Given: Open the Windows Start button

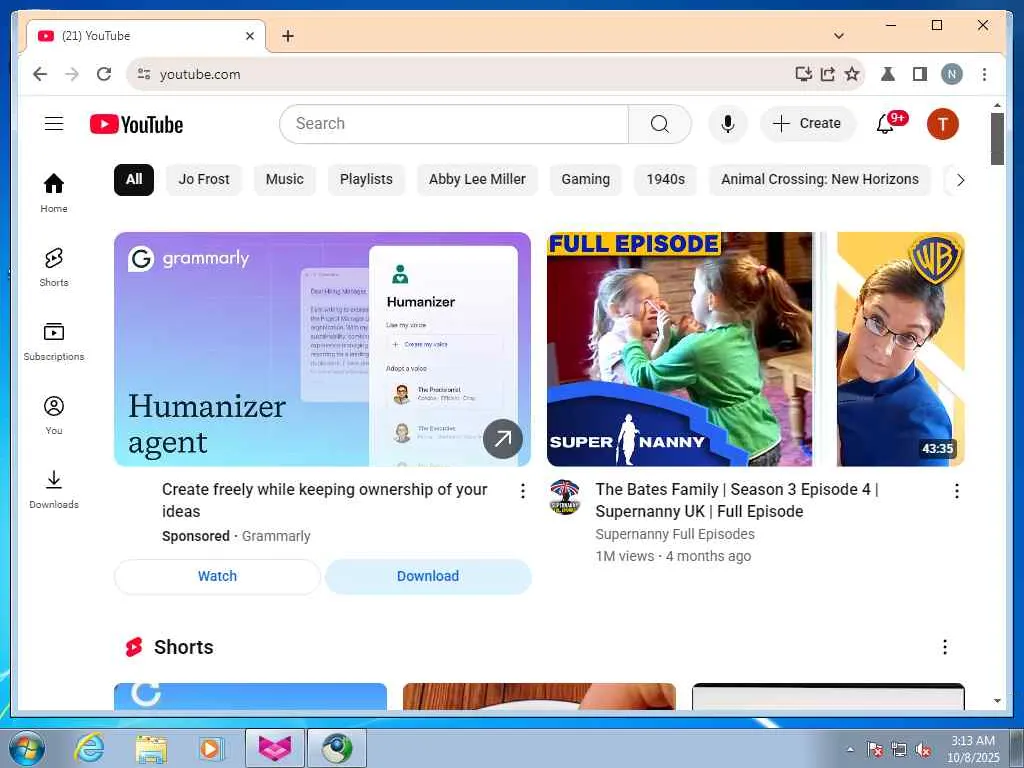Looking at the screenshot, I should [x=26, y=748].
